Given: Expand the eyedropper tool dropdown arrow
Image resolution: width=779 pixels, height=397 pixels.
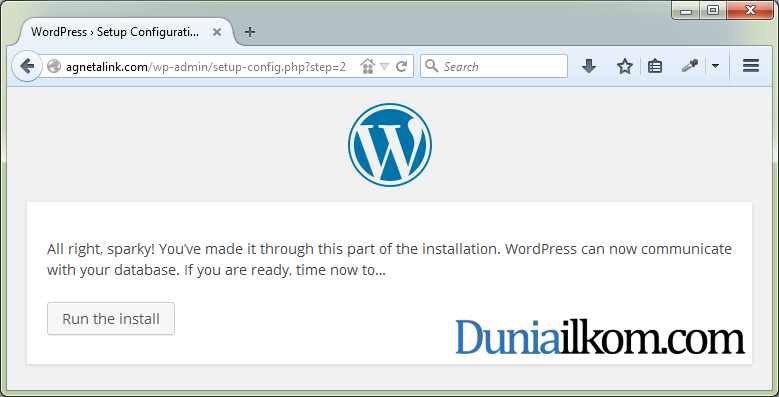Looking at the screenshot, I should (715, 66).
